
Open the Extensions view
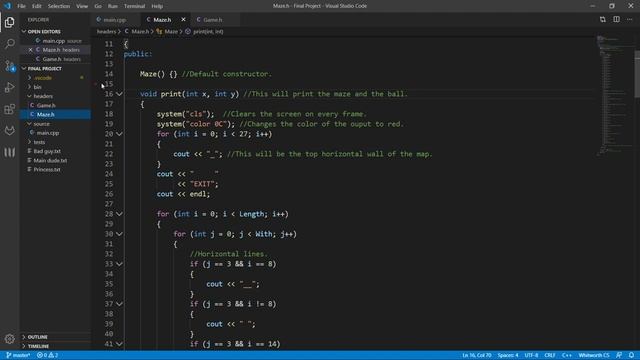click(x=9, y=109)
